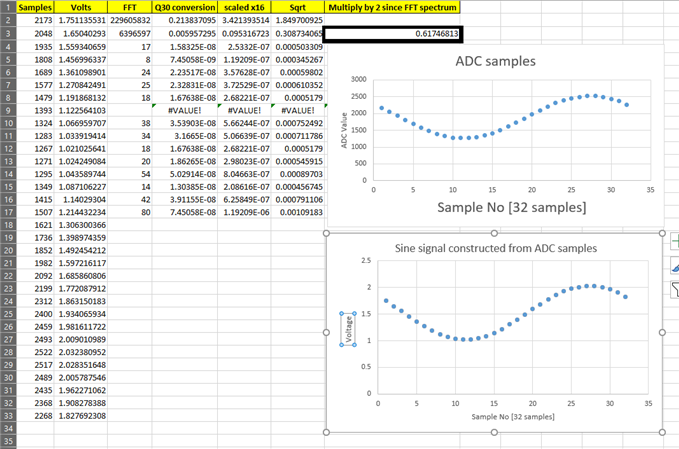Open the Chart Elements plus button

click(x=675, y=241)
